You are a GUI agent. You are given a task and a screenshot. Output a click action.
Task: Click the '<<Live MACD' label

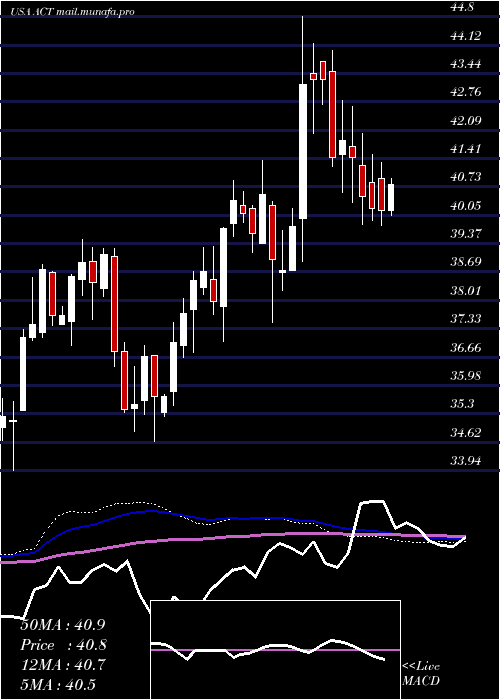(421, 673)
